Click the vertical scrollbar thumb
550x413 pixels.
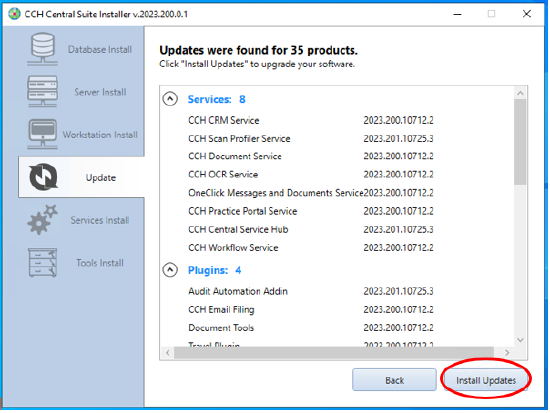(x=520, y=142)
